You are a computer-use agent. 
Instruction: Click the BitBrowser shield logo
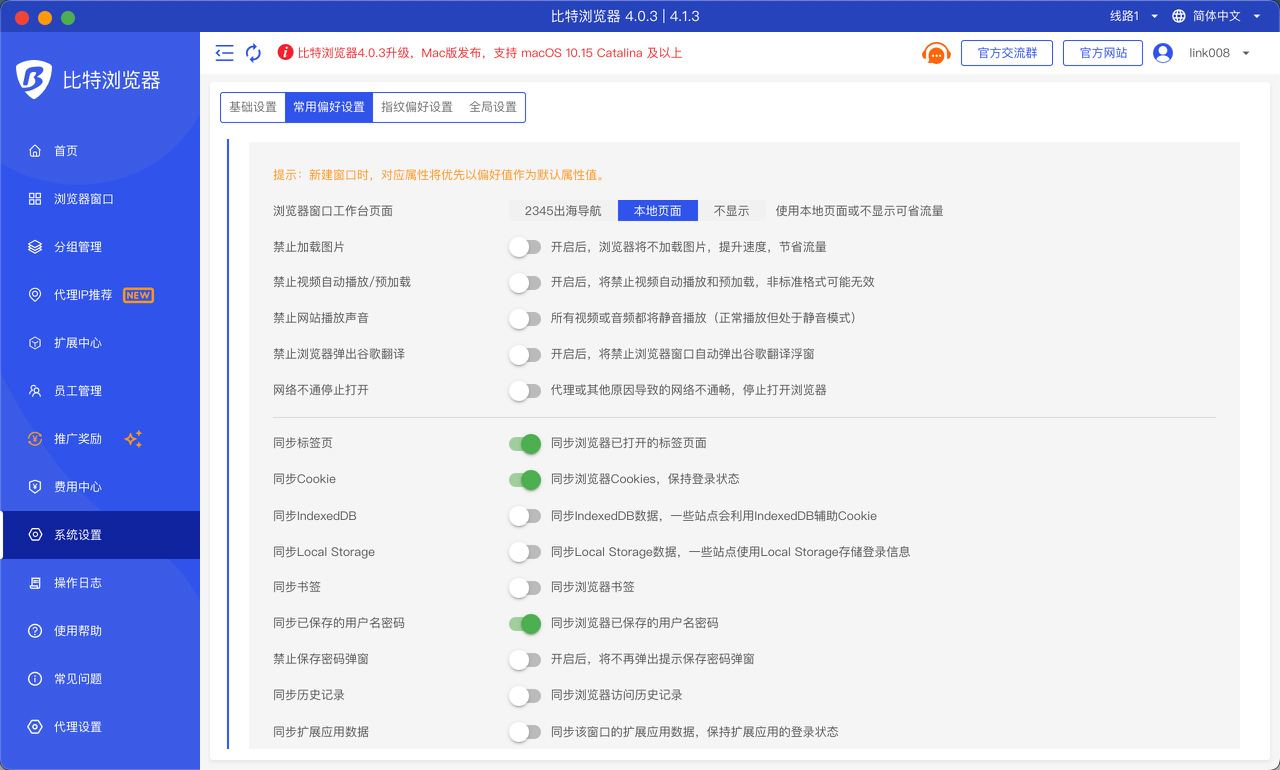pos(34,80)
